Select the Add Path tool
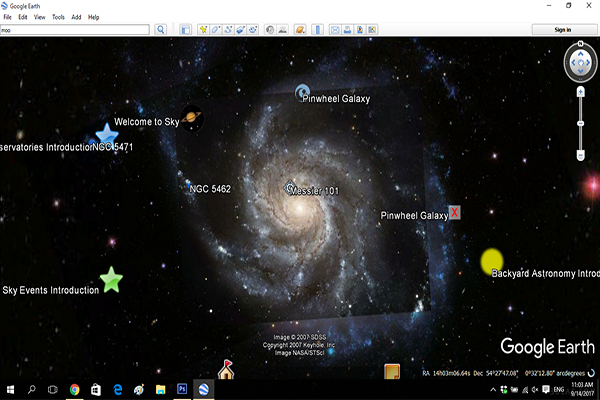Screen dimensions: 600x400 (x=228, y=29)
